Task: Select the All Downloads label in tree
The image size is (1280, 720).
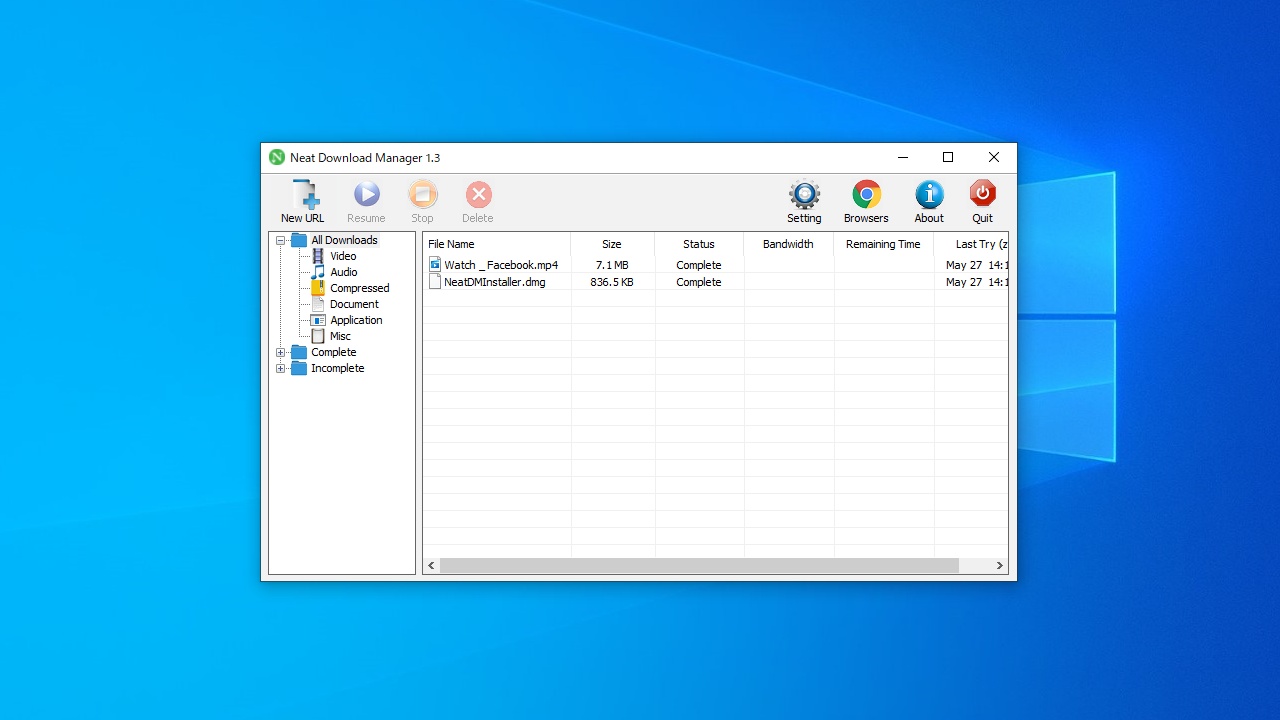Action: [x=344, y=240]
